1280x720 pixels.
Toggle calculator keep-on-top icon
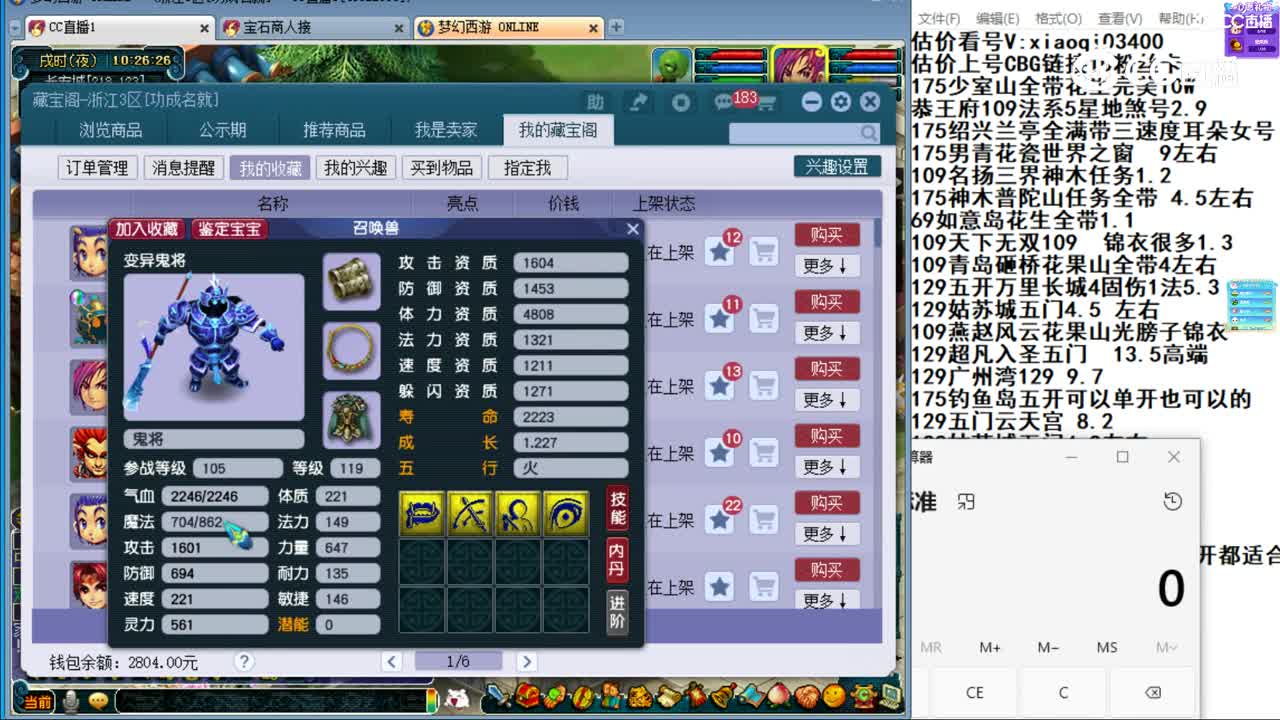pyautogui.click(x=966, y=501)
